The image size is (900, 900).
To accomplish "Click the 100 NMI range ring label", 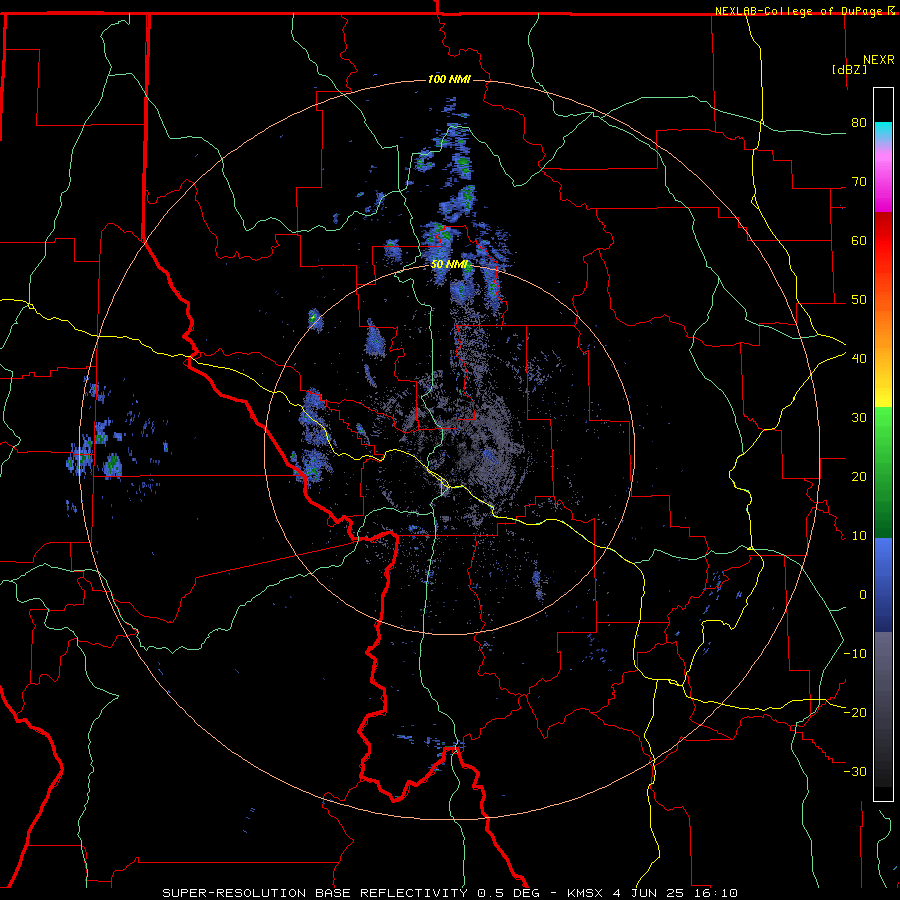I will (x=449, y=79).
